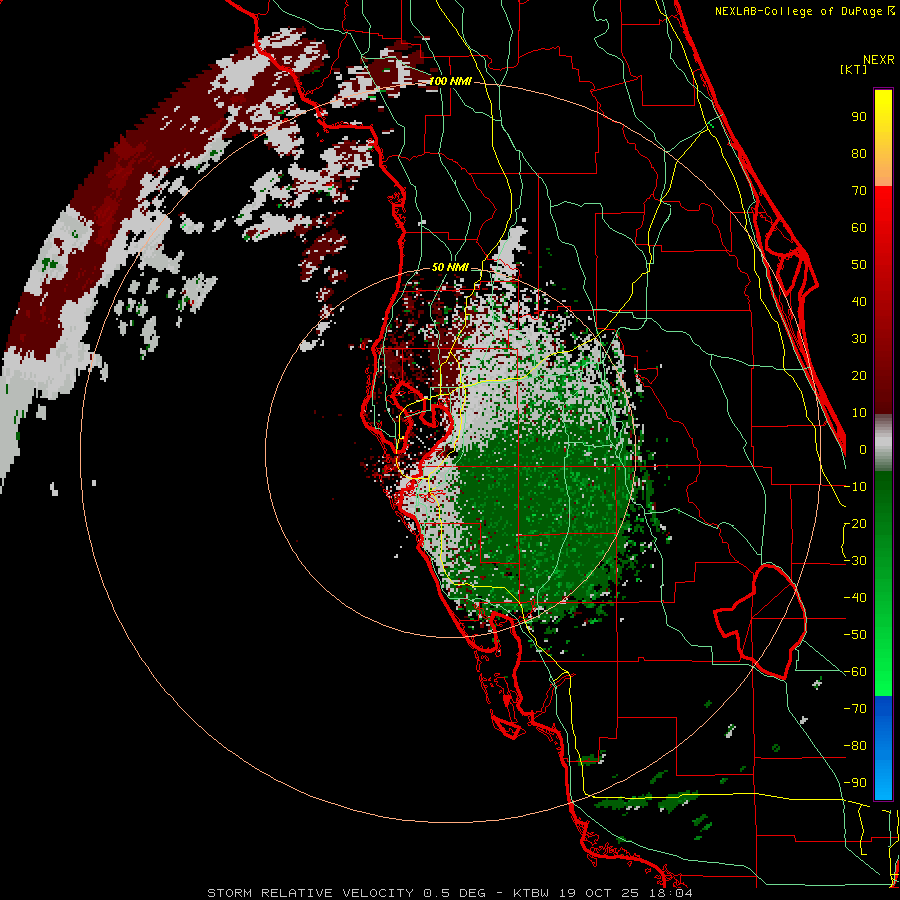Pick the blue segment of the color bar
The image size is (900, 900).
[883, 747]
